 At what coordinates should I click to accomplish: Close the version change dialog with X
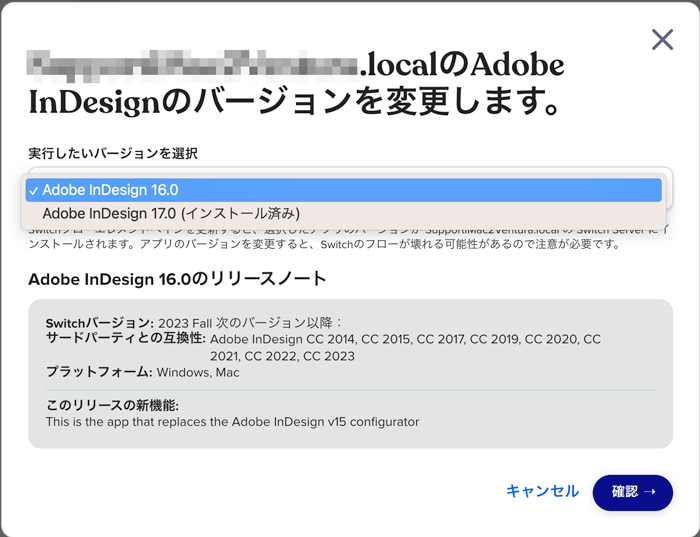pos(662,40)
